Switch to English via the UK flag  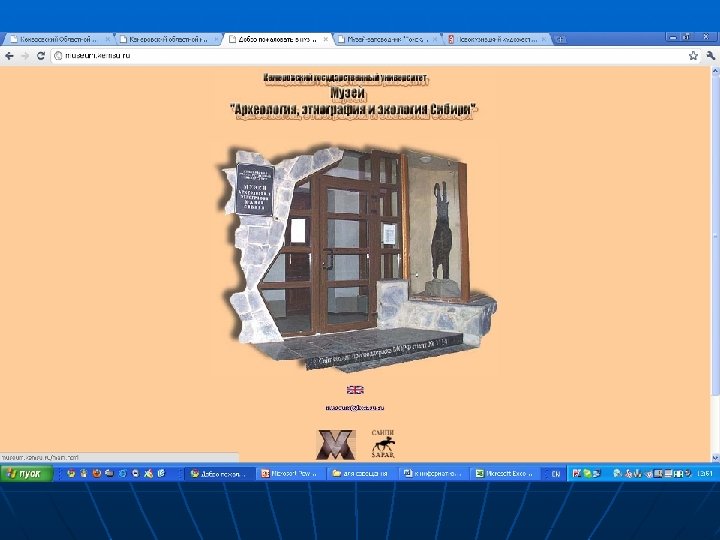click(x=355, y=390)
